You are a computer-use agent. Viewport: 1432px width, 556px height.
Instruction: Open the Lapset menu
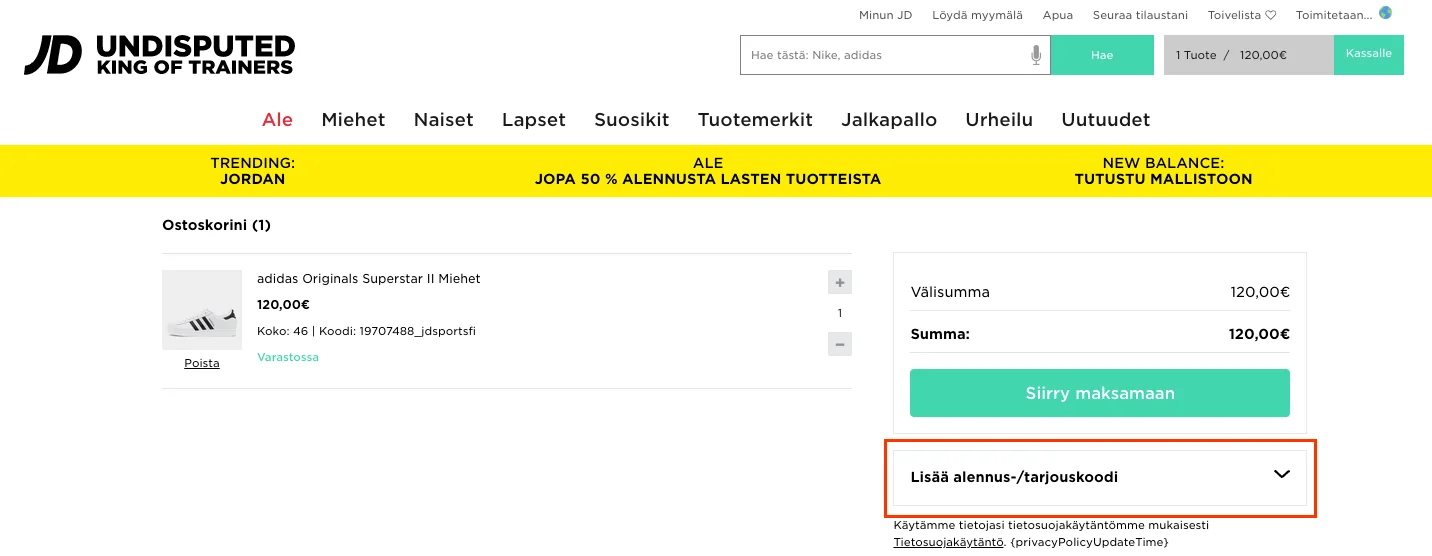534,120
